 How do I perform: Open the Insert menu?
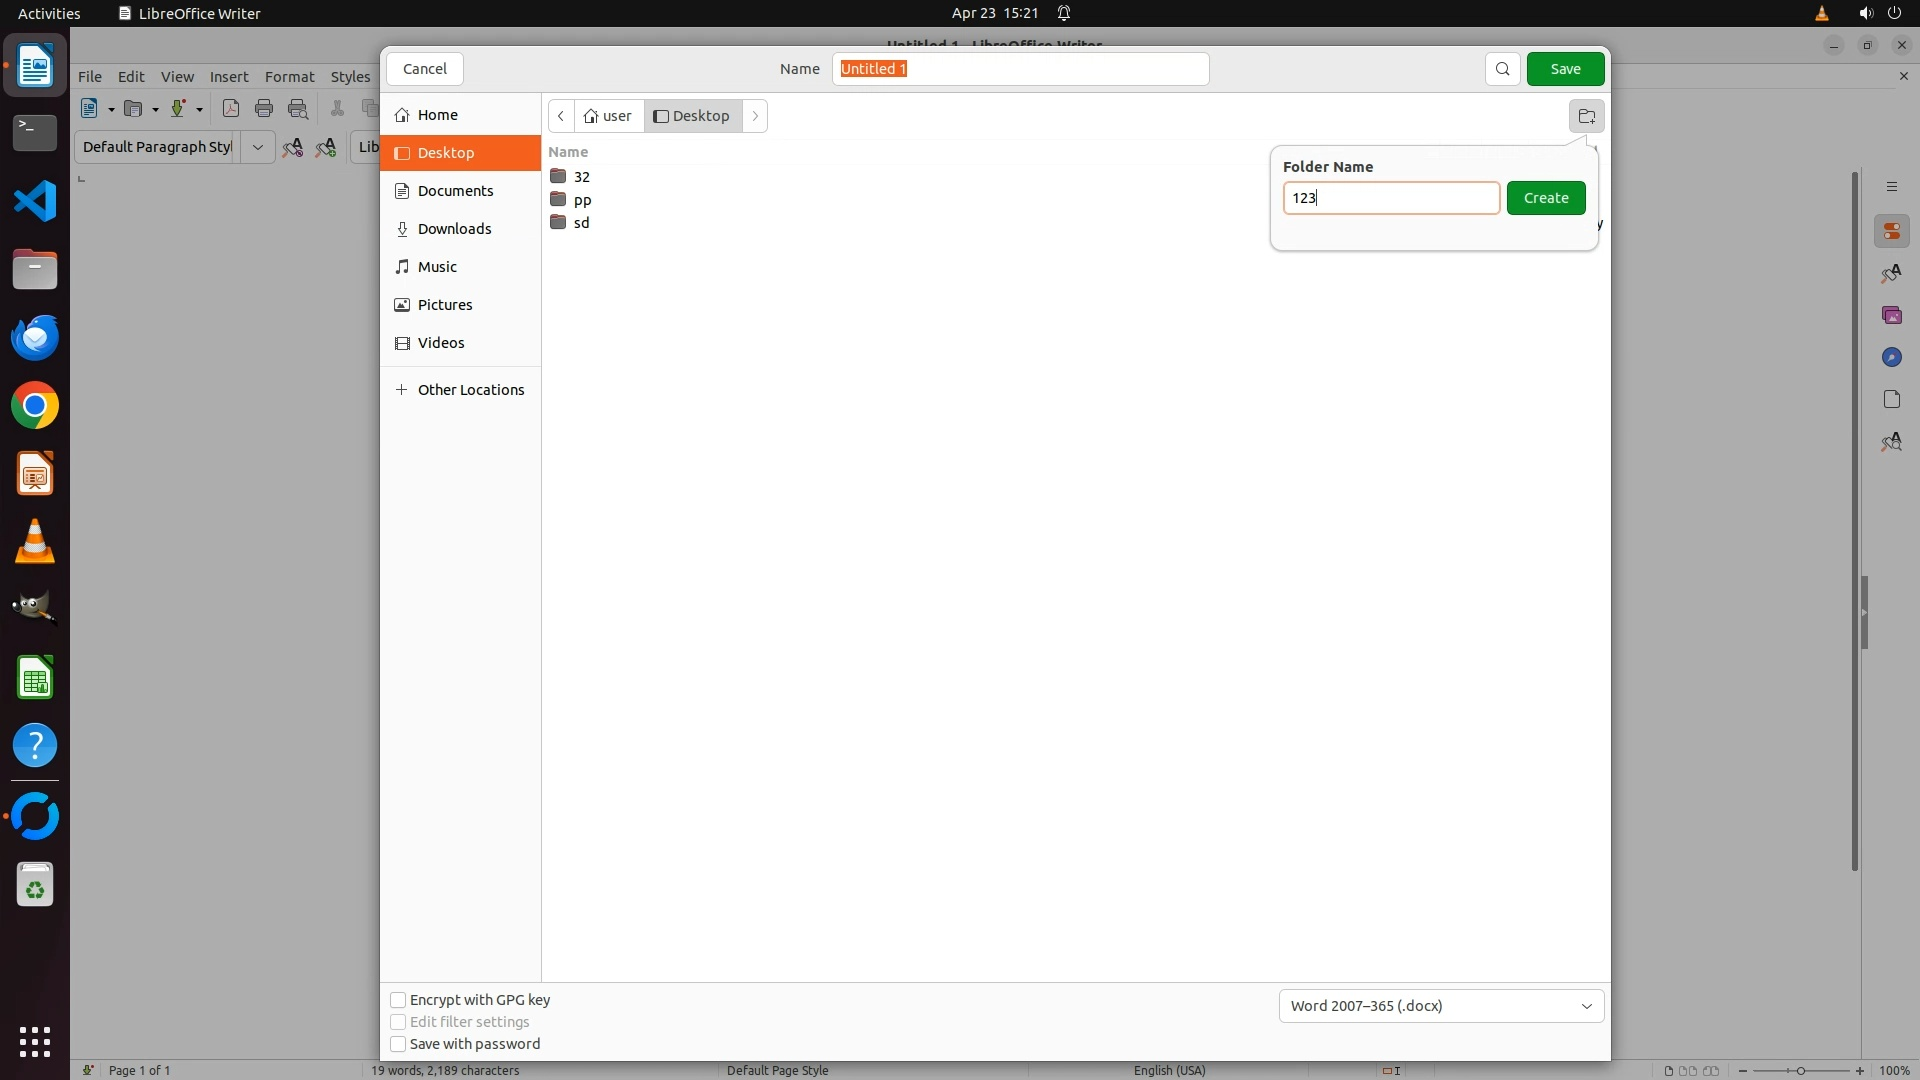pos(228,77)
